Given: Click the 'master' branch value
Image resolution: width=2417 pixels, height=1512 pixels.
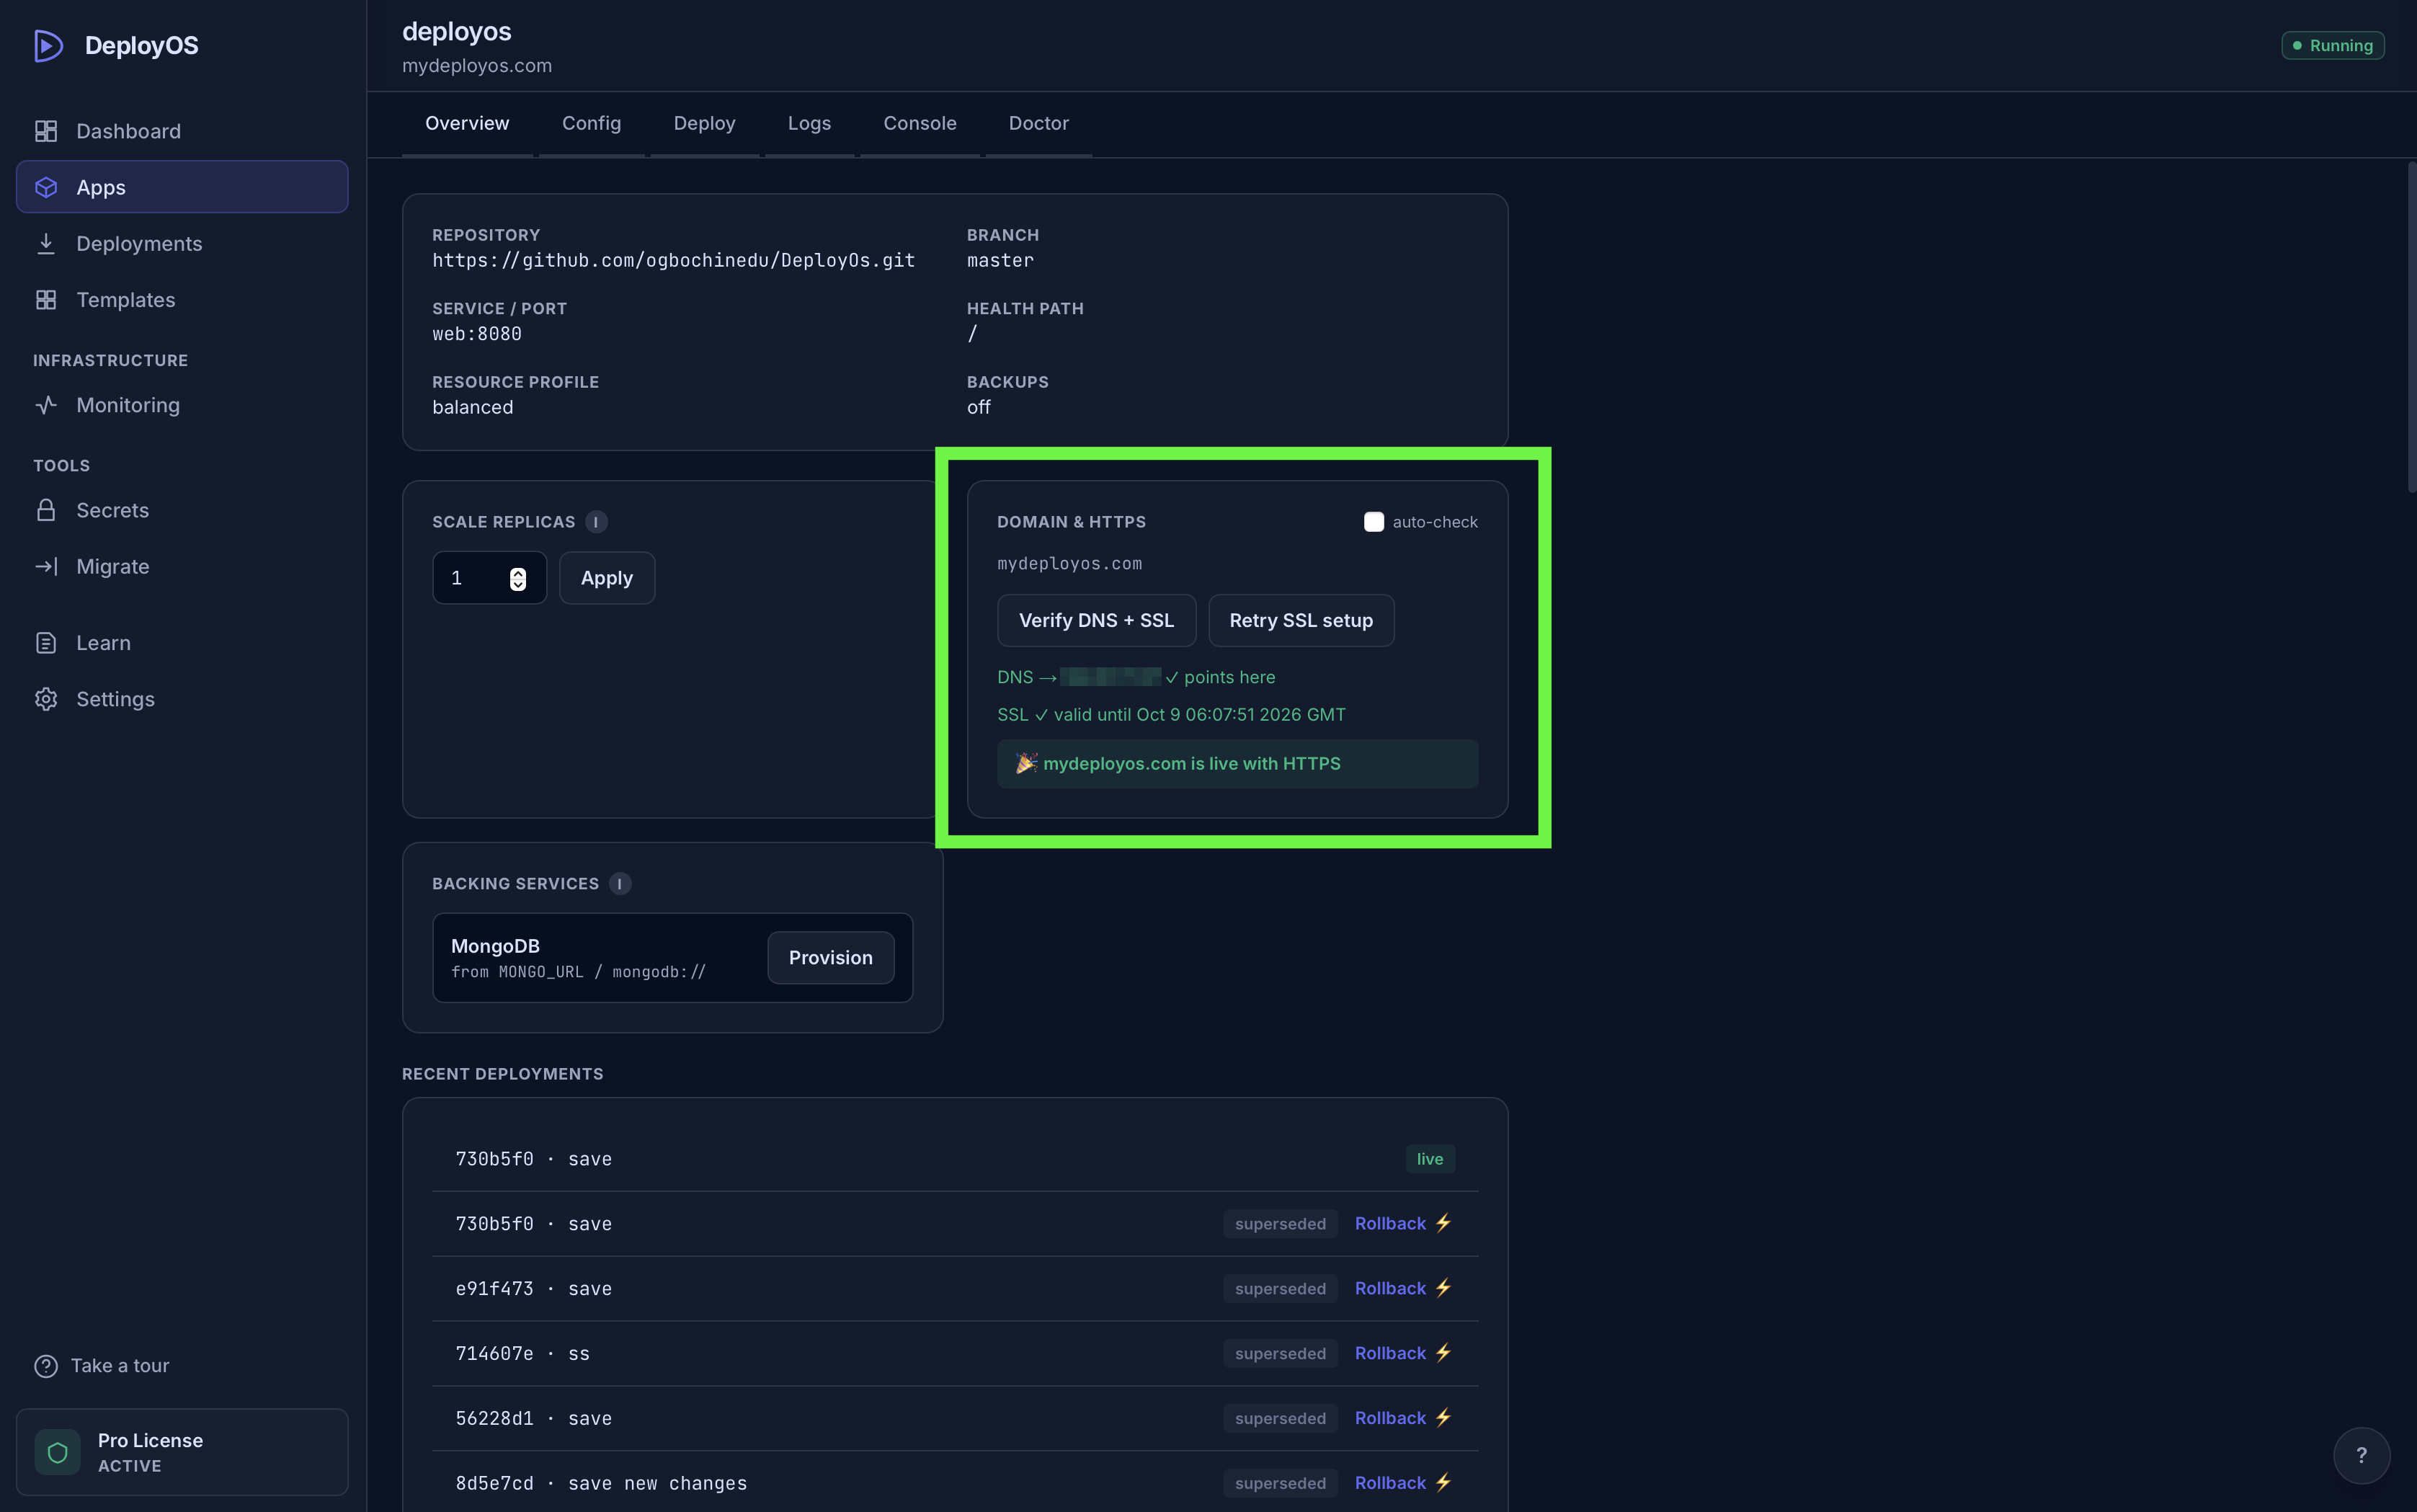Looking at the screenshot, I should 1000,260.
